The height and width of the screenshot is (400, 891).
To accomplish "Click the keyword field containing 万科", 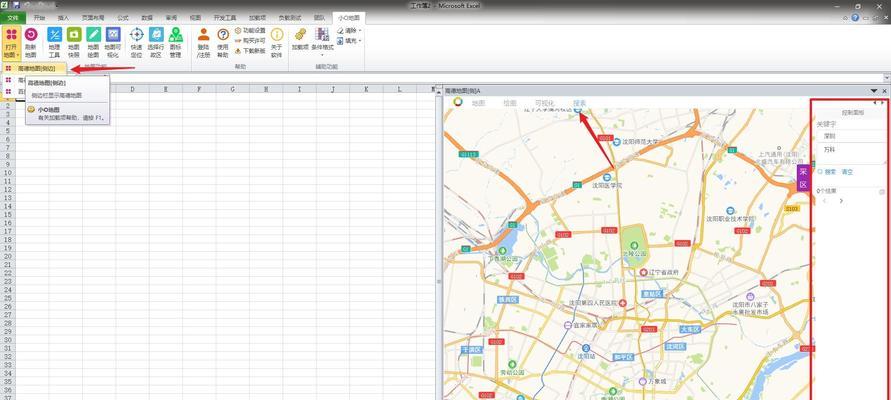I will pyautogui.click(x=850, y=153).
